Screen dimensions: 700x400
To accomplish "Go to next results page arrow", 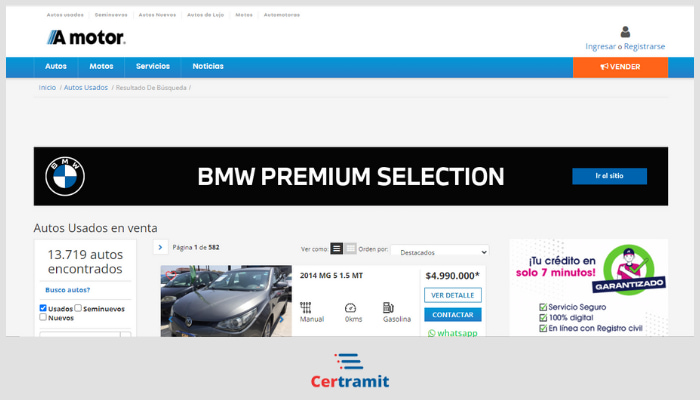I will pos(160,247).
